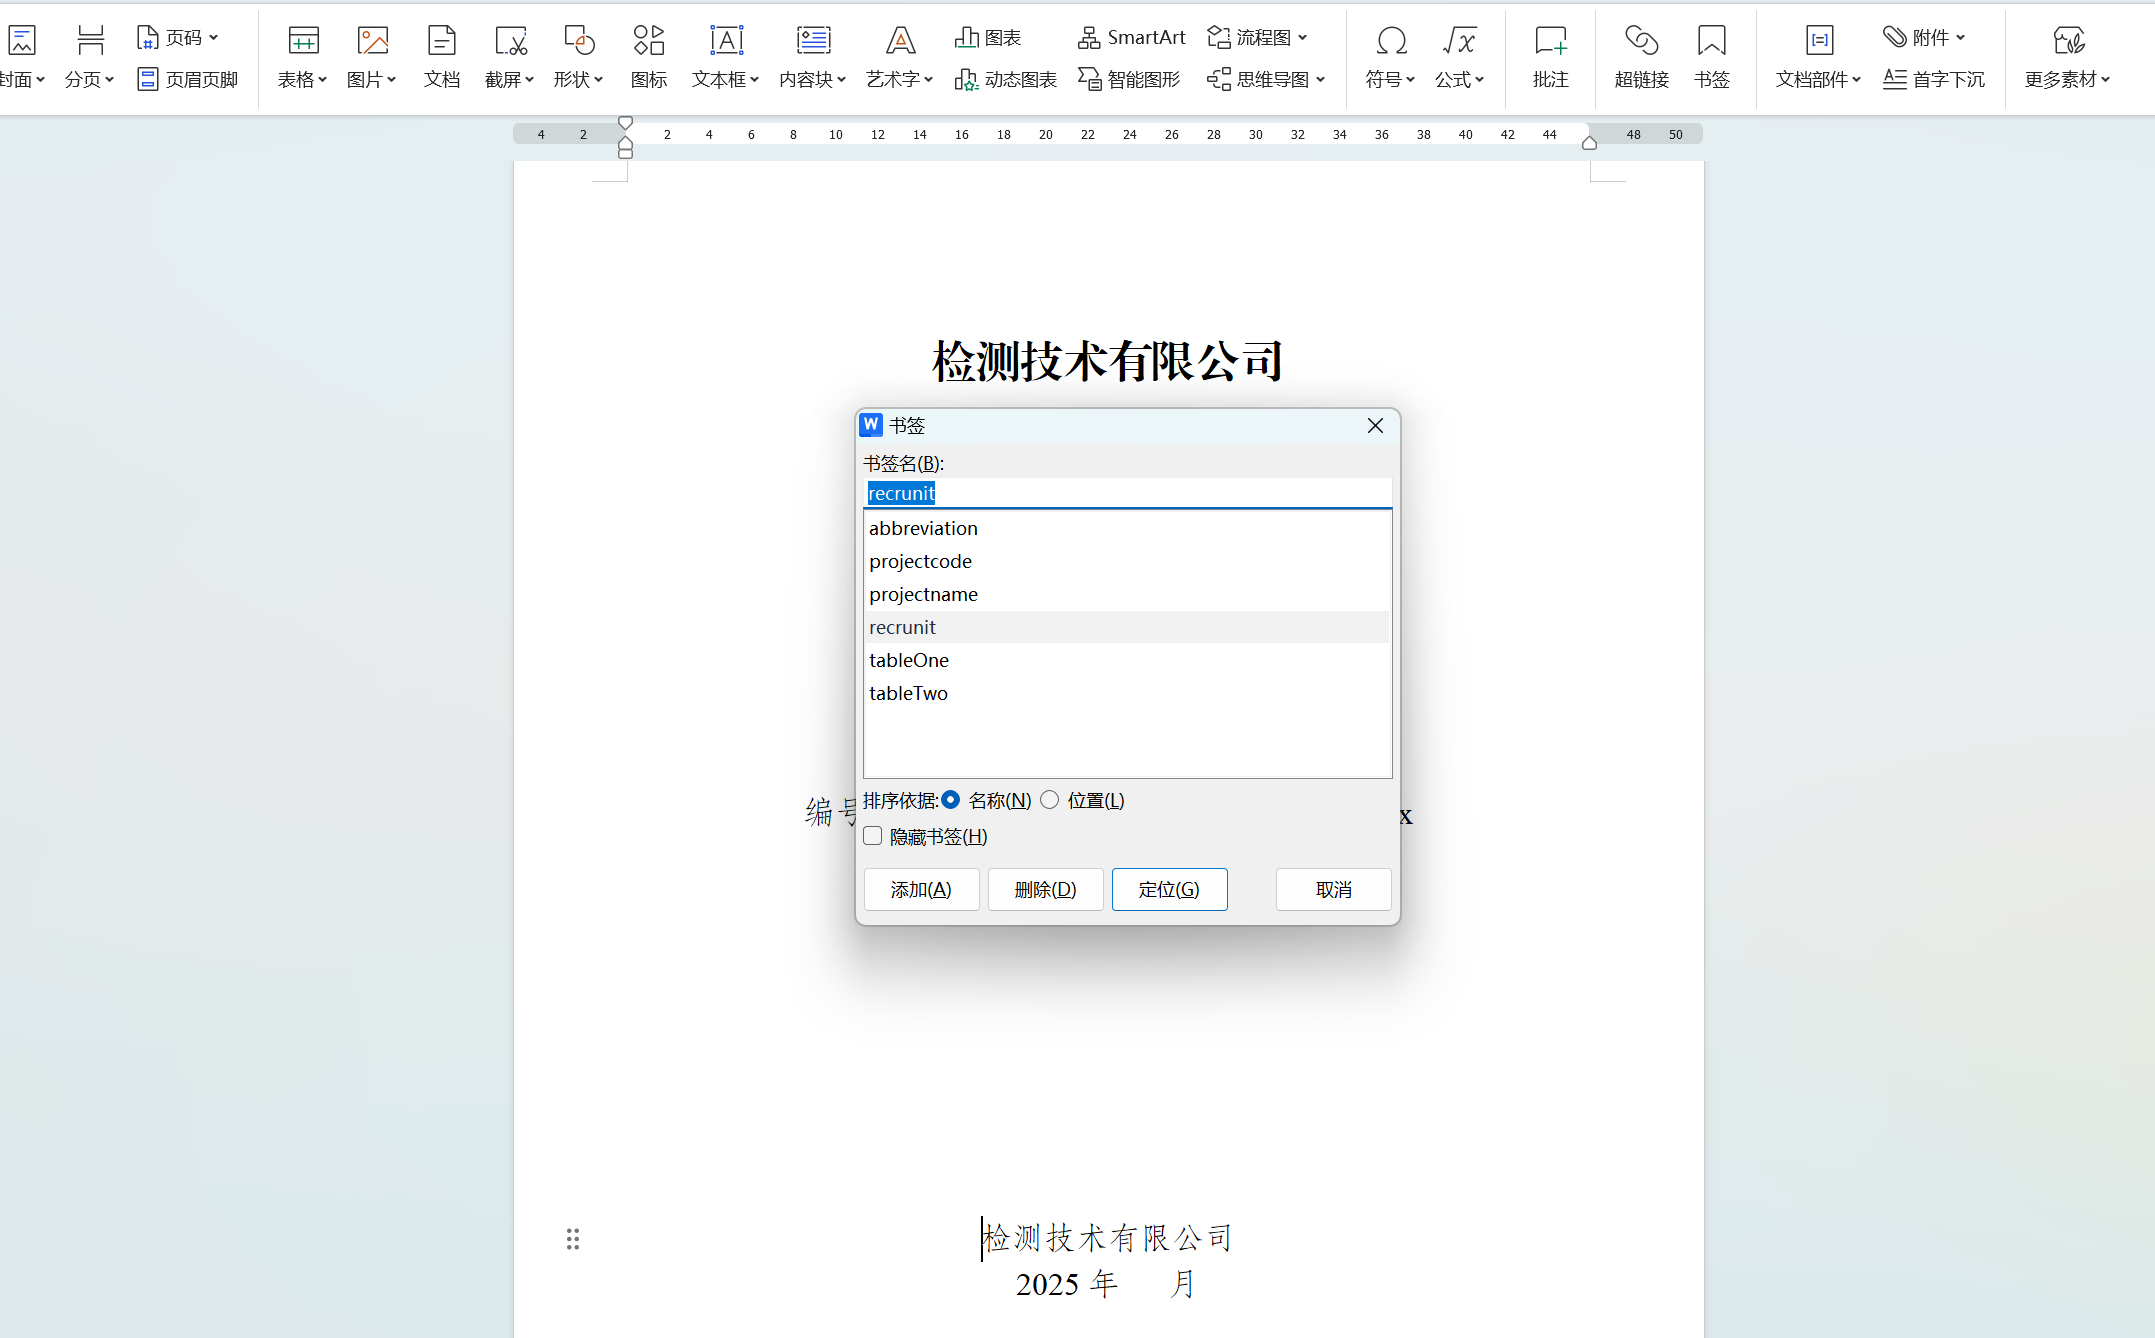This screenshot has width=2155, height=1338.
Task: Click the Delete (删除) button
Action: [x=1045, y=889]
